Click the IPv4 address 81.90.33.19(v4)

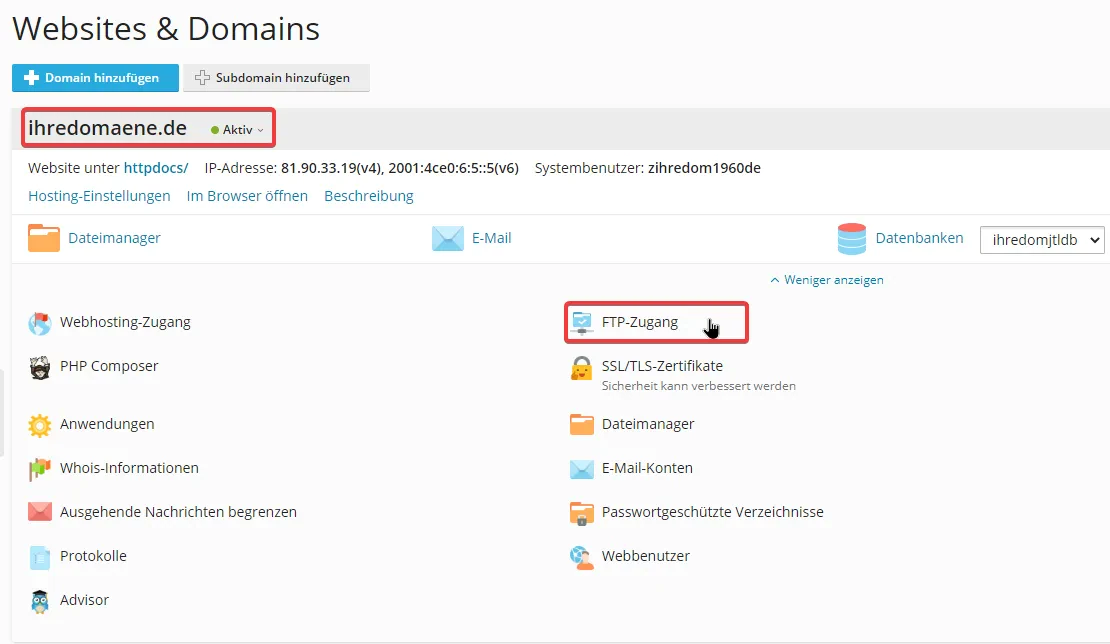point(333,168)
